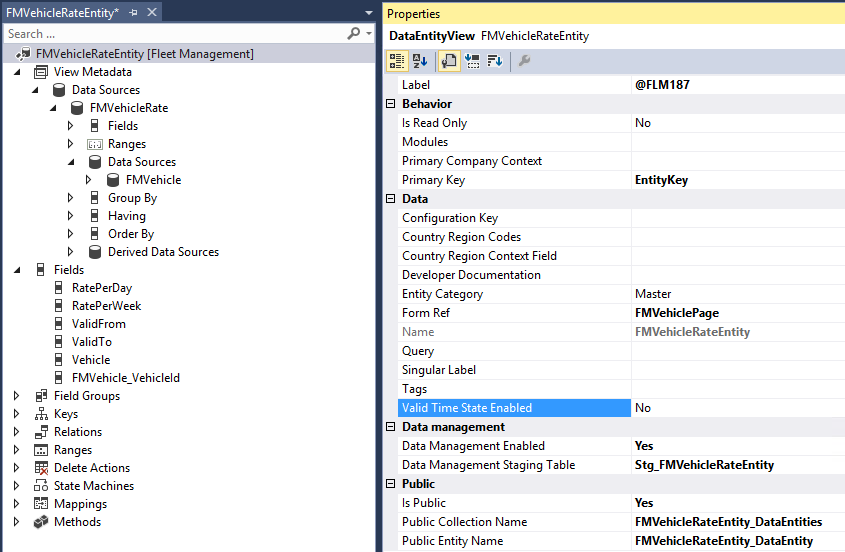Click the FMVehicleRate database icon

(77, 108)
